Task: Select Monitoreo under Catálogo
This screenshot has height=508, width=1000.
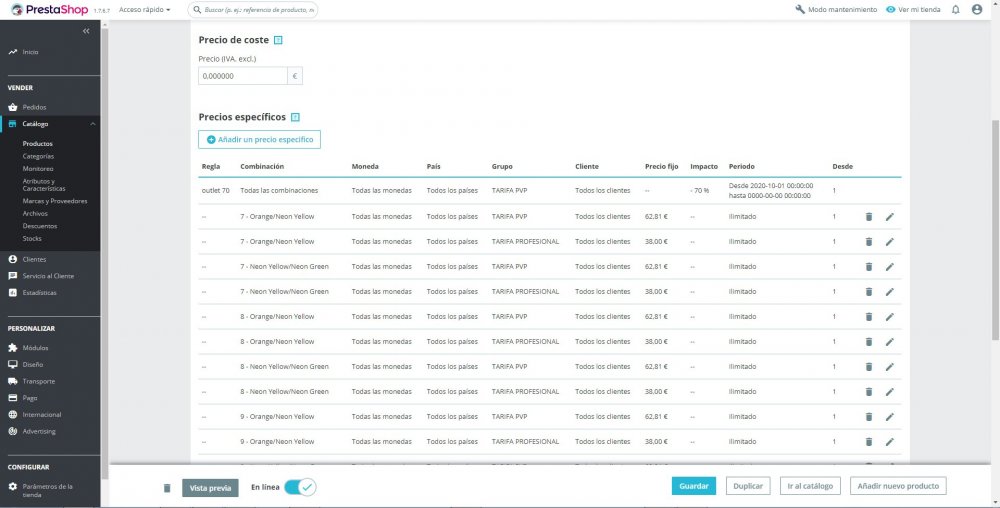Action: click(x=38, y=169)
